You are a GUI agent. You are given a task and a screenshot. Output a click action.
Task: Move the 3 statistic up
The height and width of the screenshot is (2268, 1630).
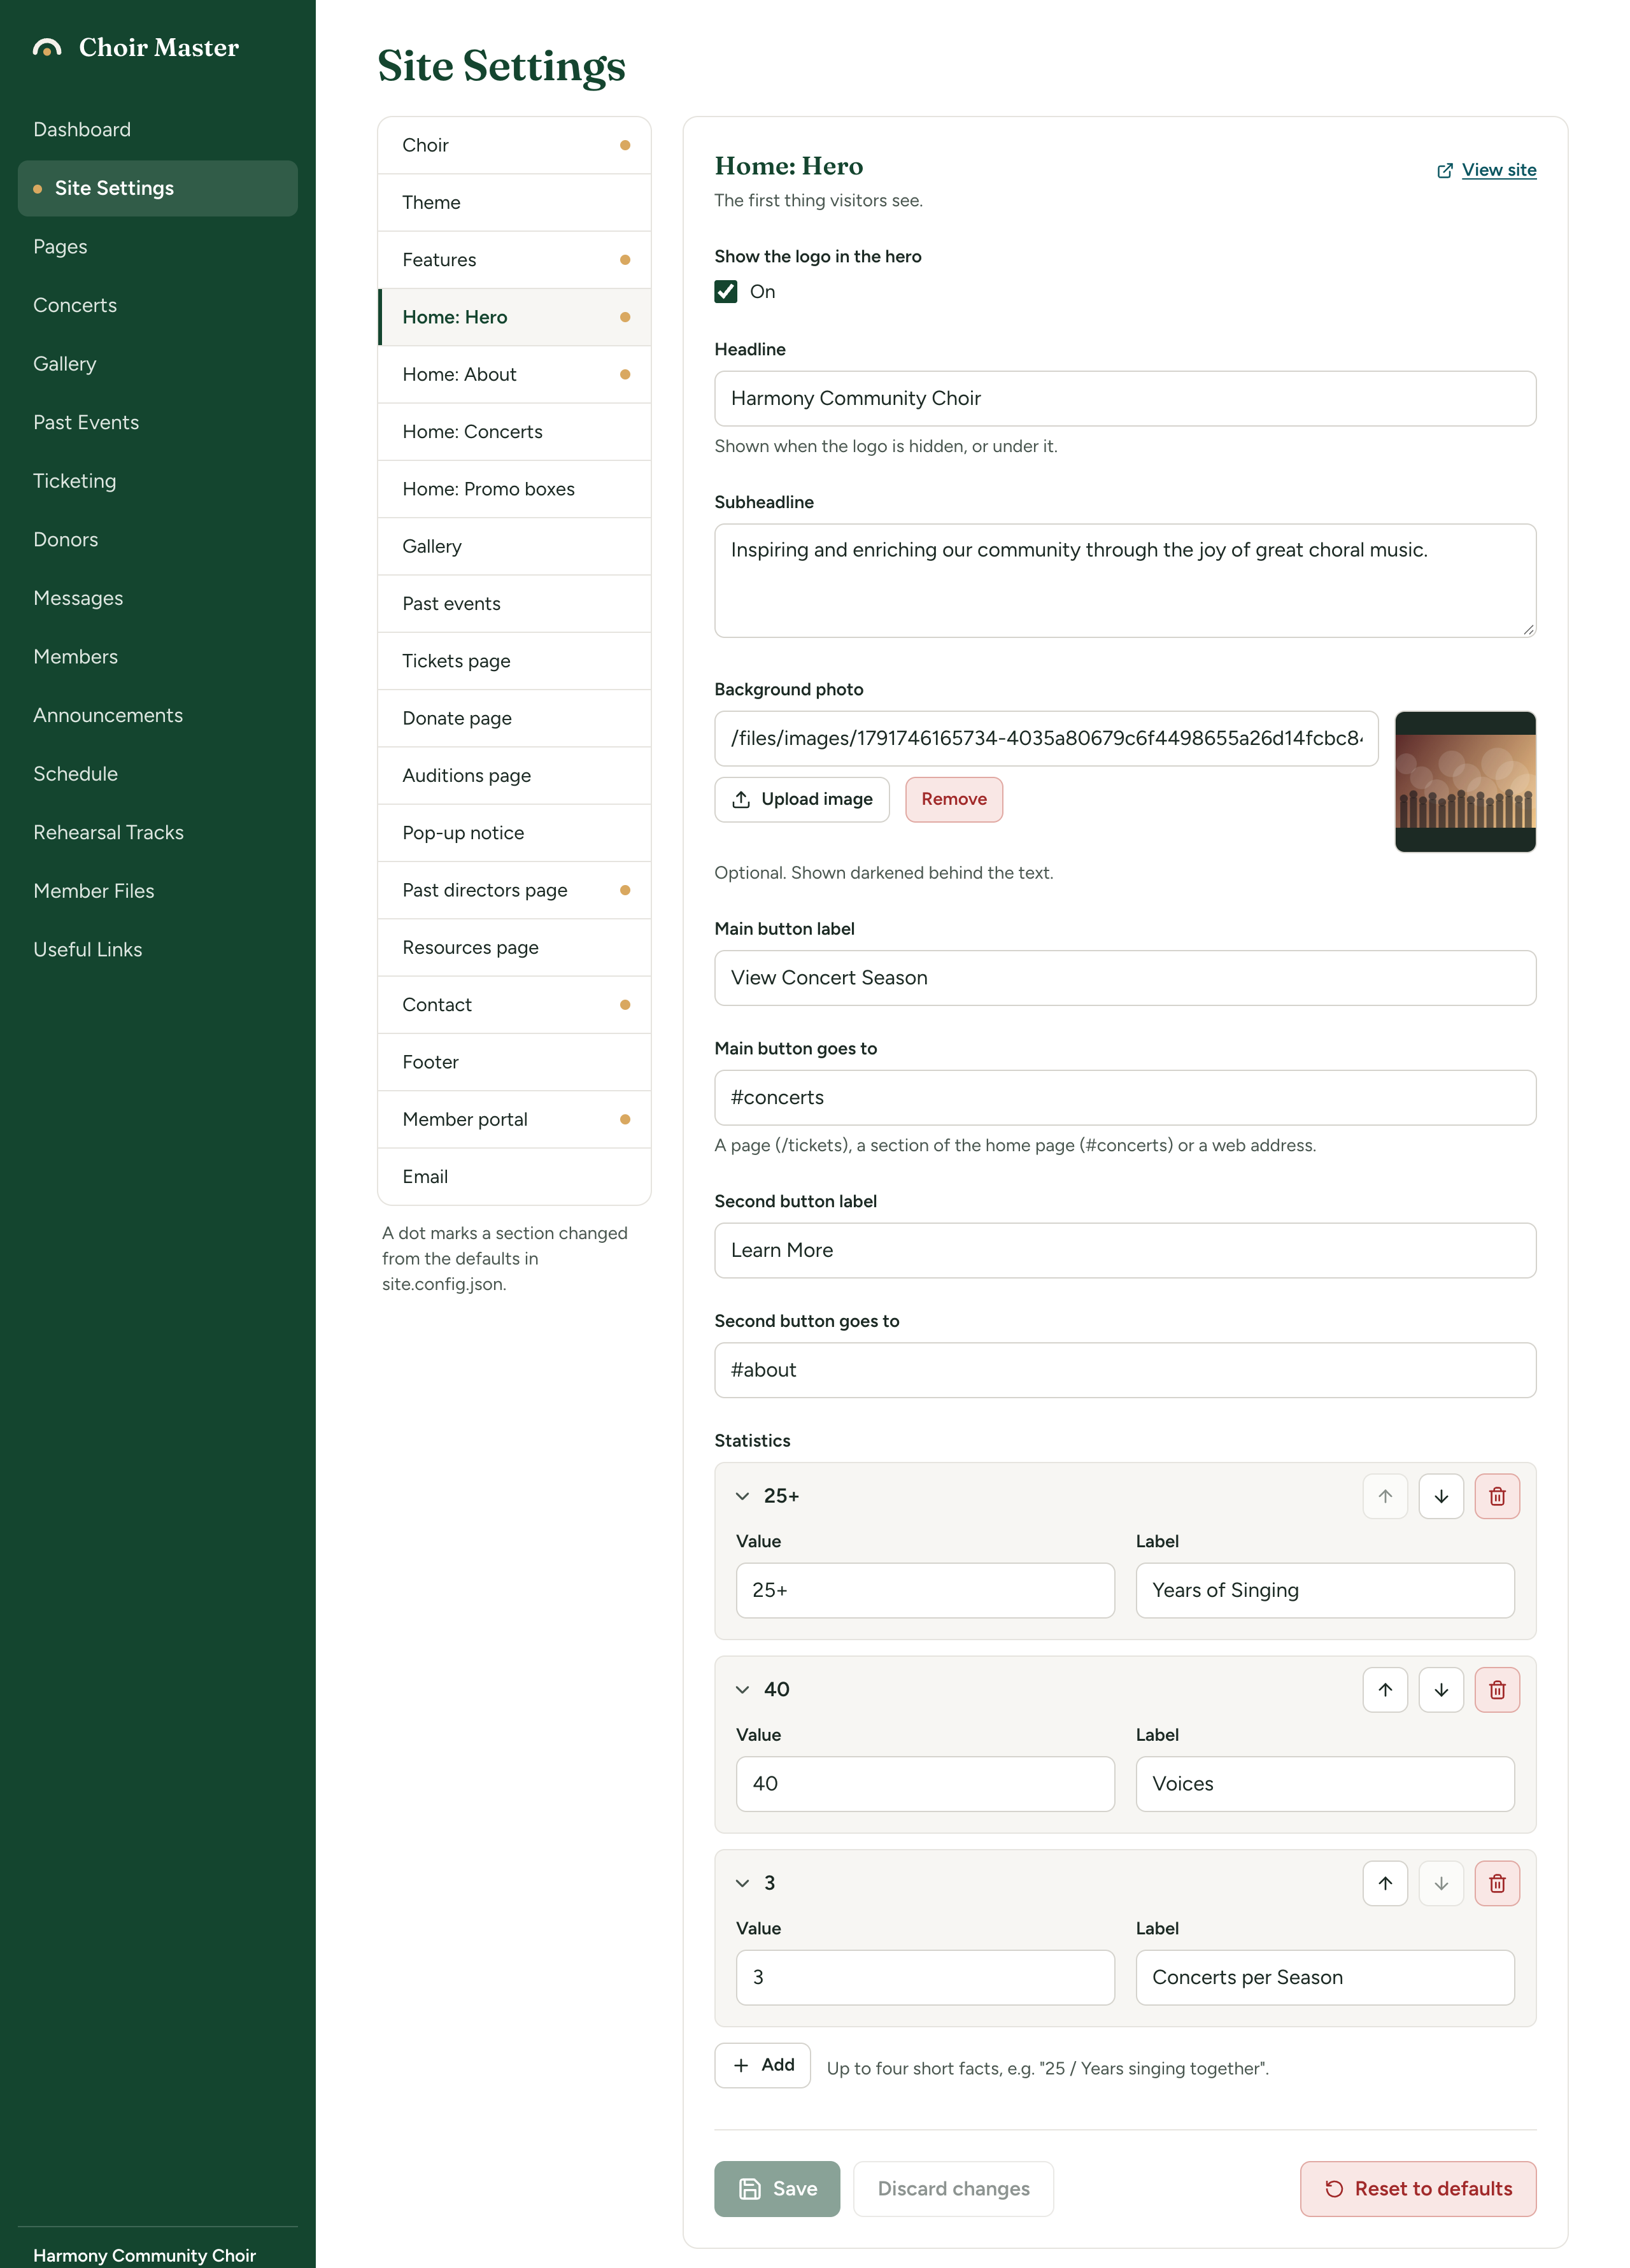click(1384, 1883)
